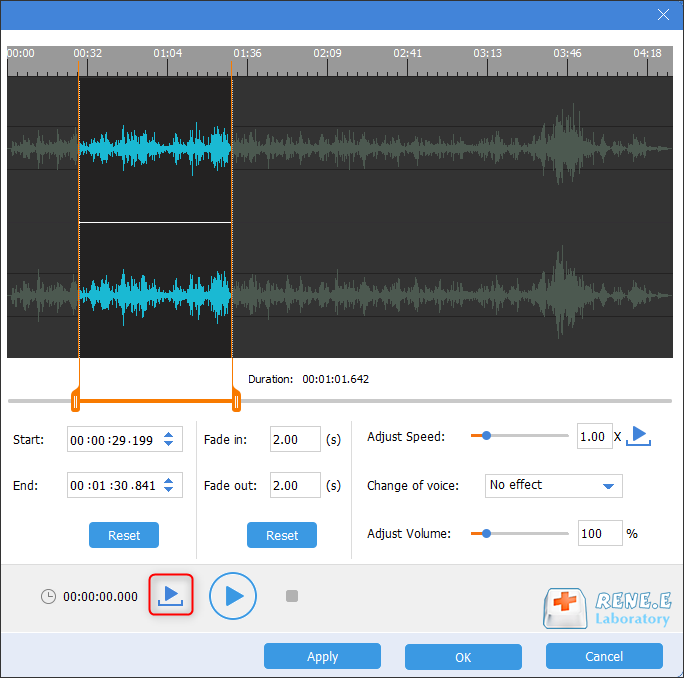Open the Change of voice dropdown
The height and width of the screenshot is (678, 684).
click(x=554, y=486)
